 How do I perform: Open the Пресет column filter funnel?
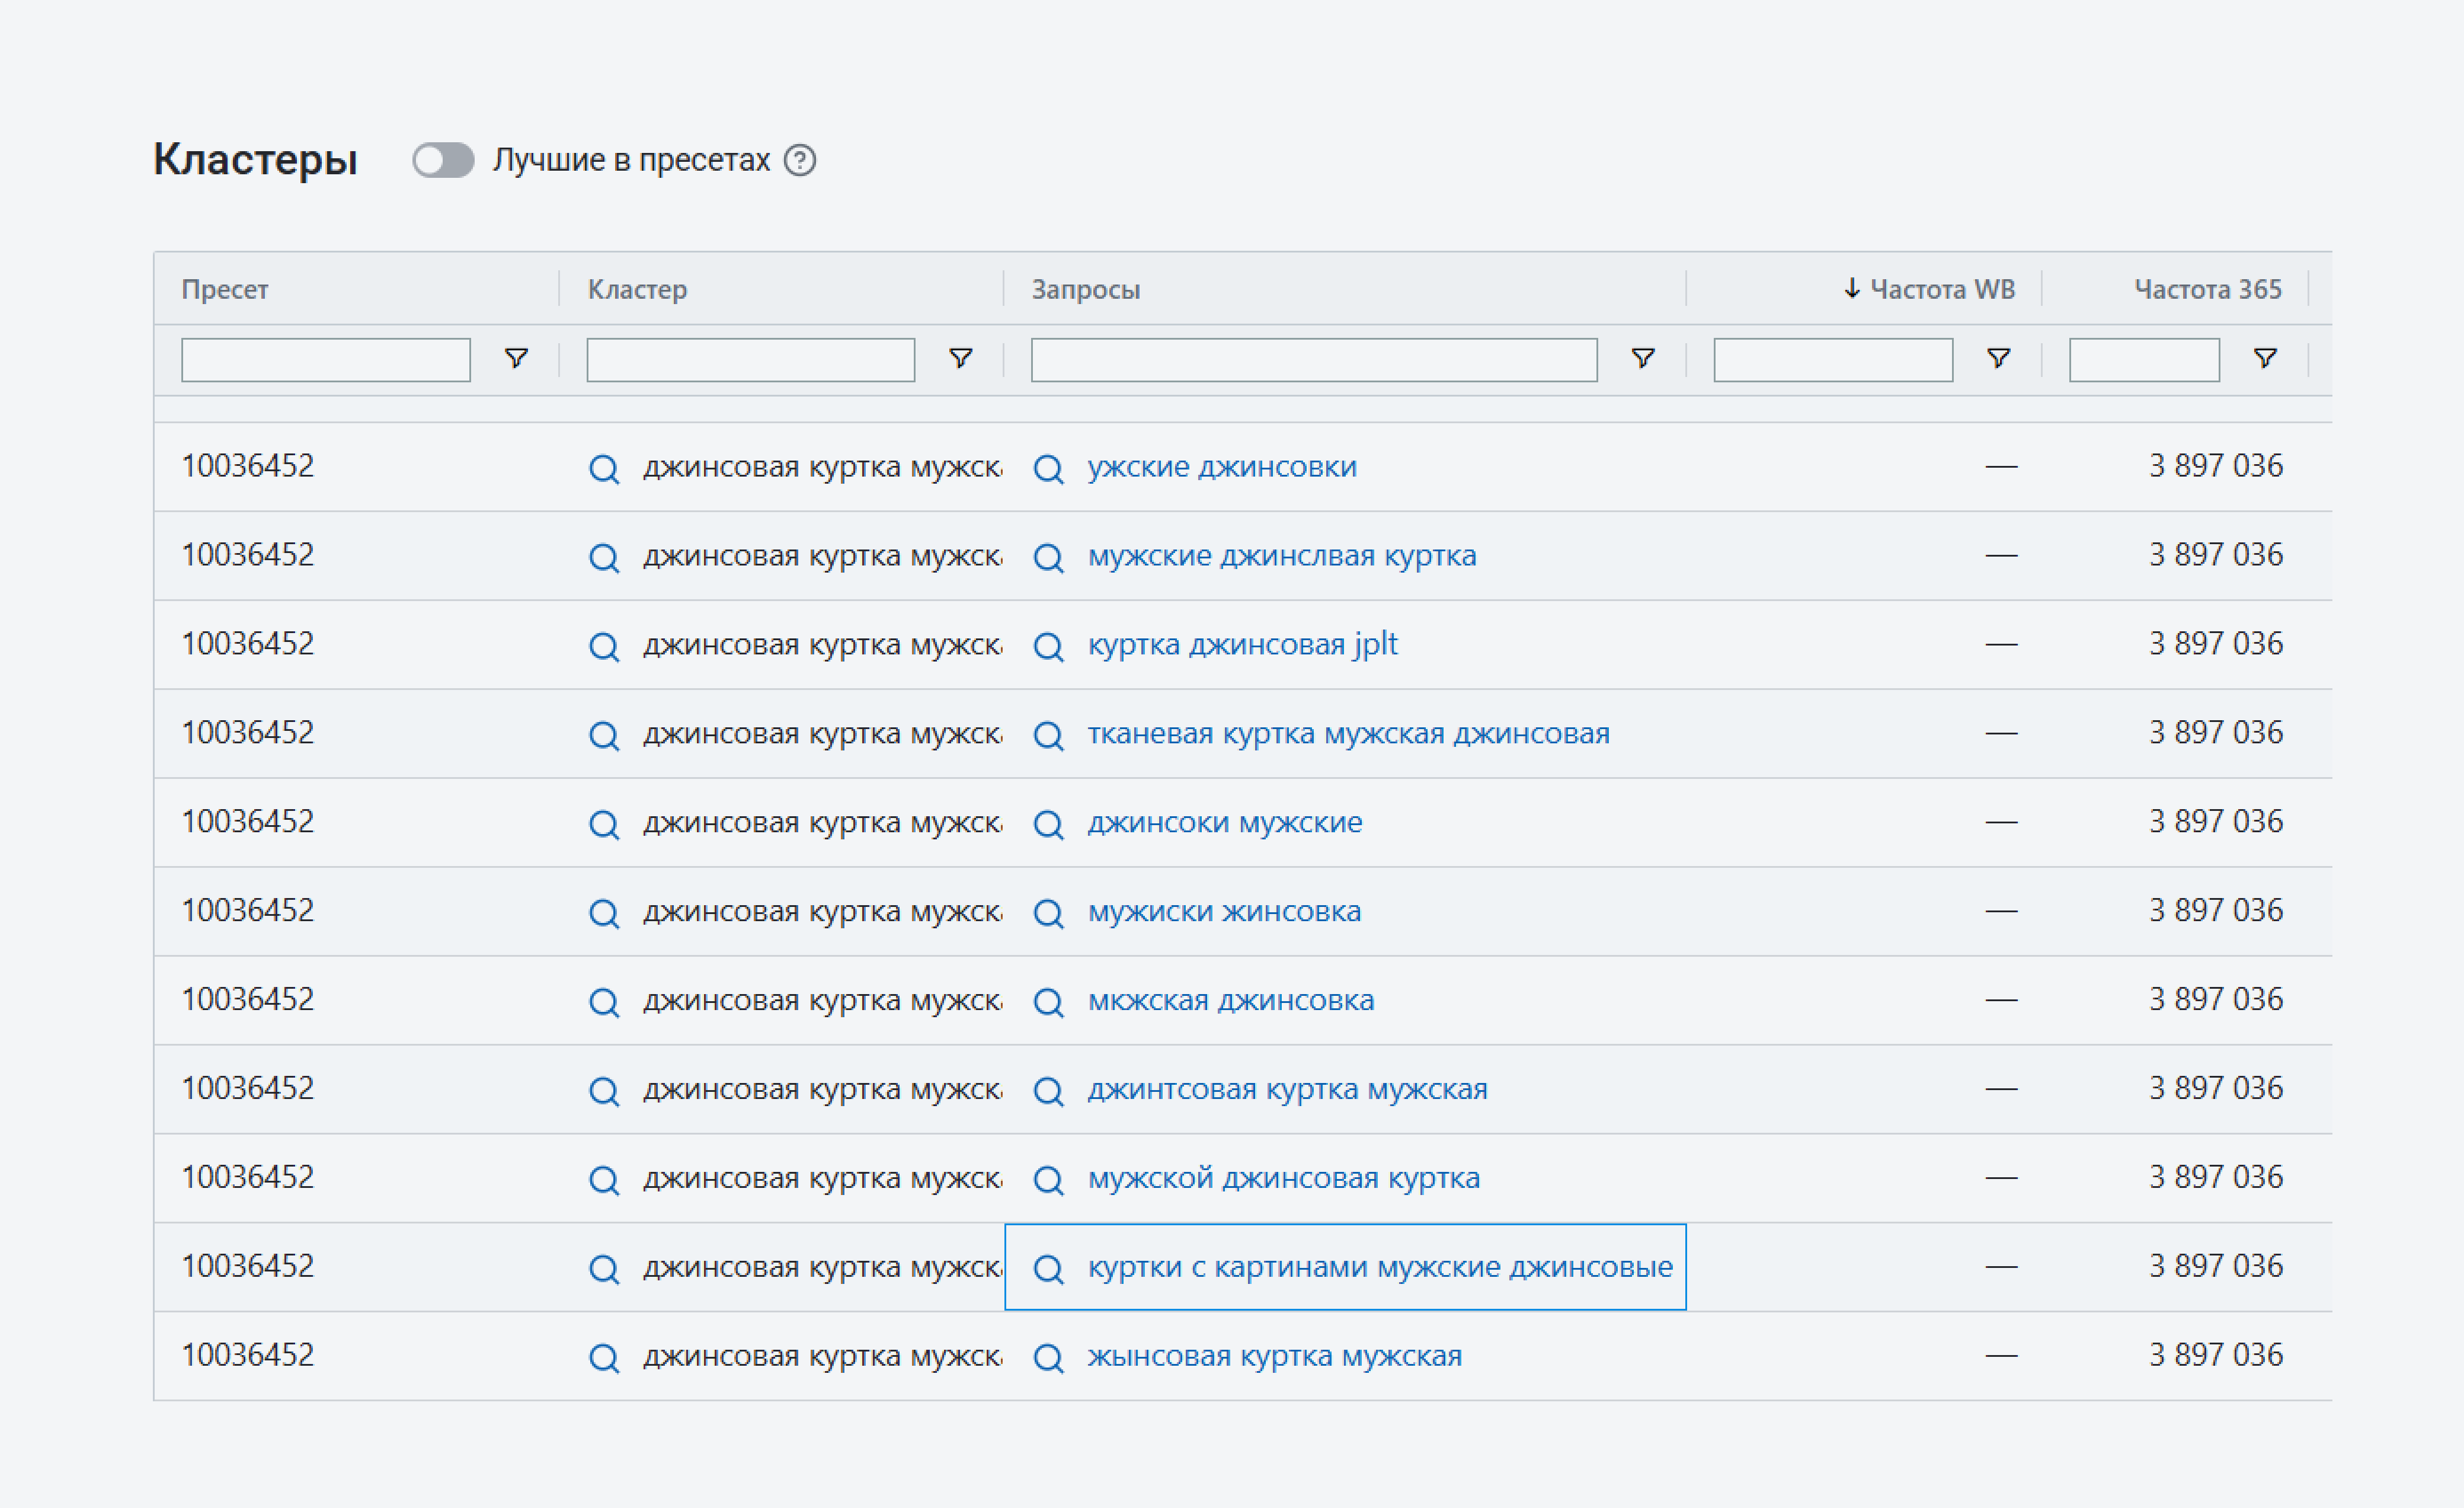(x=516, y=358)
